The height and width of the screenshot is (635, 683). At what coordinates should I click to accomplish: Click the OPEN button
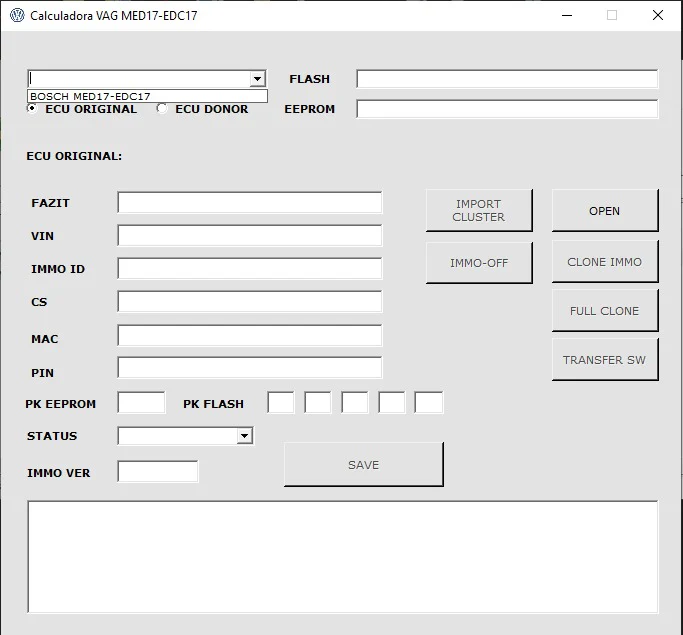(605, 210)
